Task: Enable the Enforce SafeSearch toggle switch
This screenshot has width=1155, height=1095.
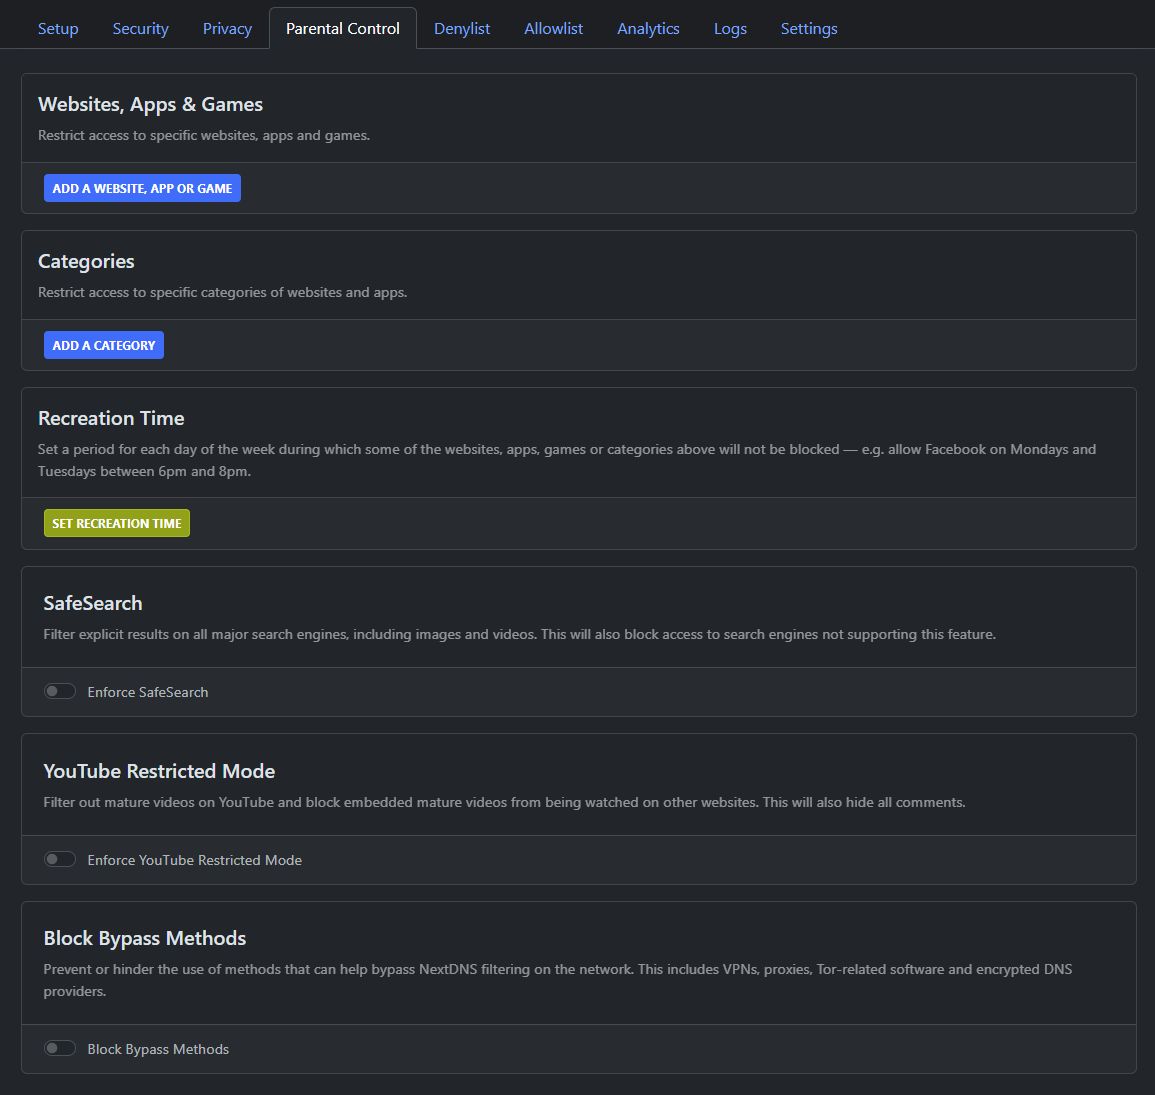Action: click(x=60, y=691)
